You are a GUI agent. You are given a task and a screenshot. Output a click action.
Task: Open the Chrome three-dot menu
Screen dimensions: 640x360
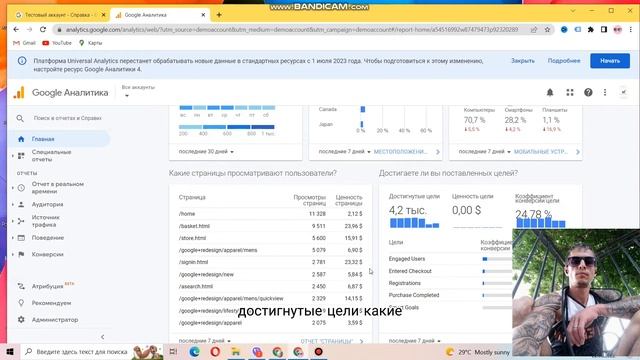[631, 29]
